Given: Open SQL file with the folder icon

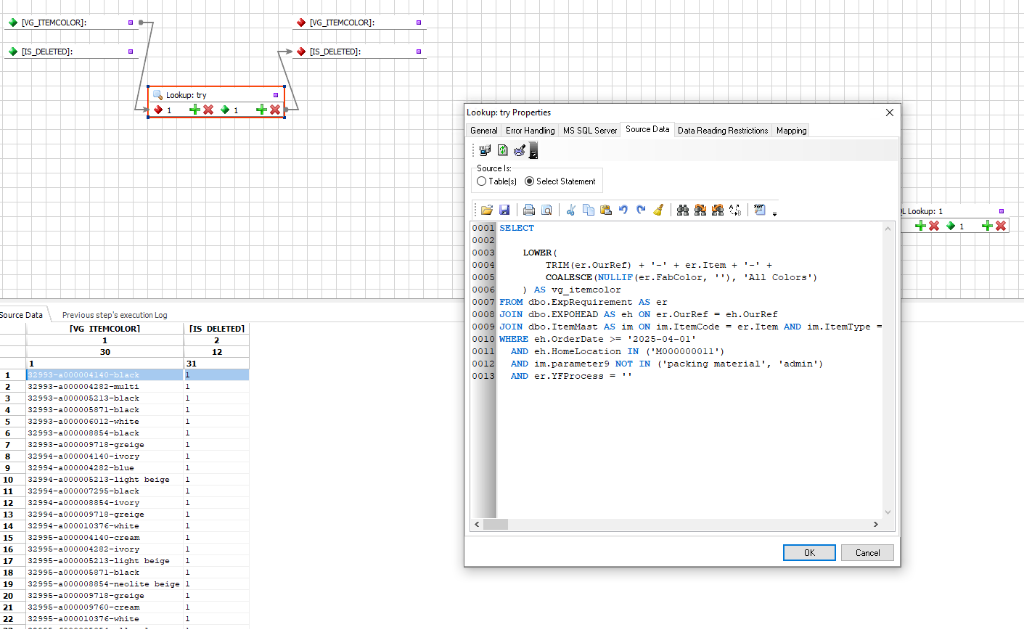Looking at the screenshot, I should pos(487,210).
